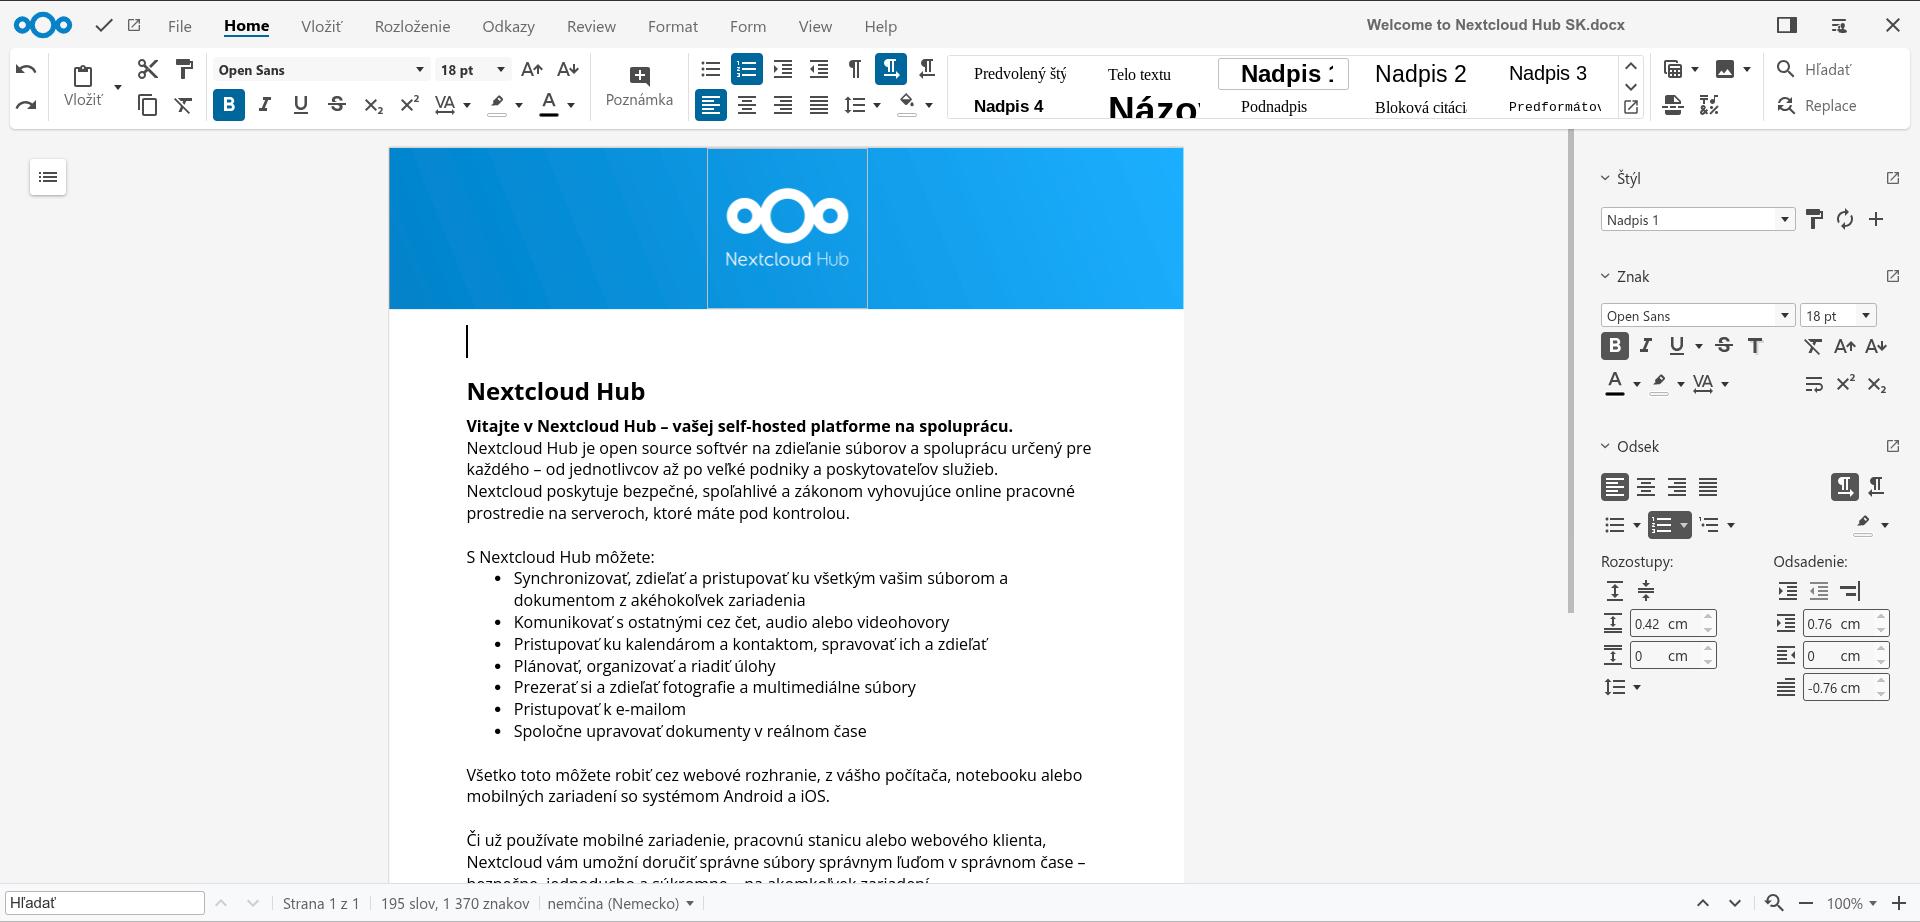Open Replace dialog

1816,105
